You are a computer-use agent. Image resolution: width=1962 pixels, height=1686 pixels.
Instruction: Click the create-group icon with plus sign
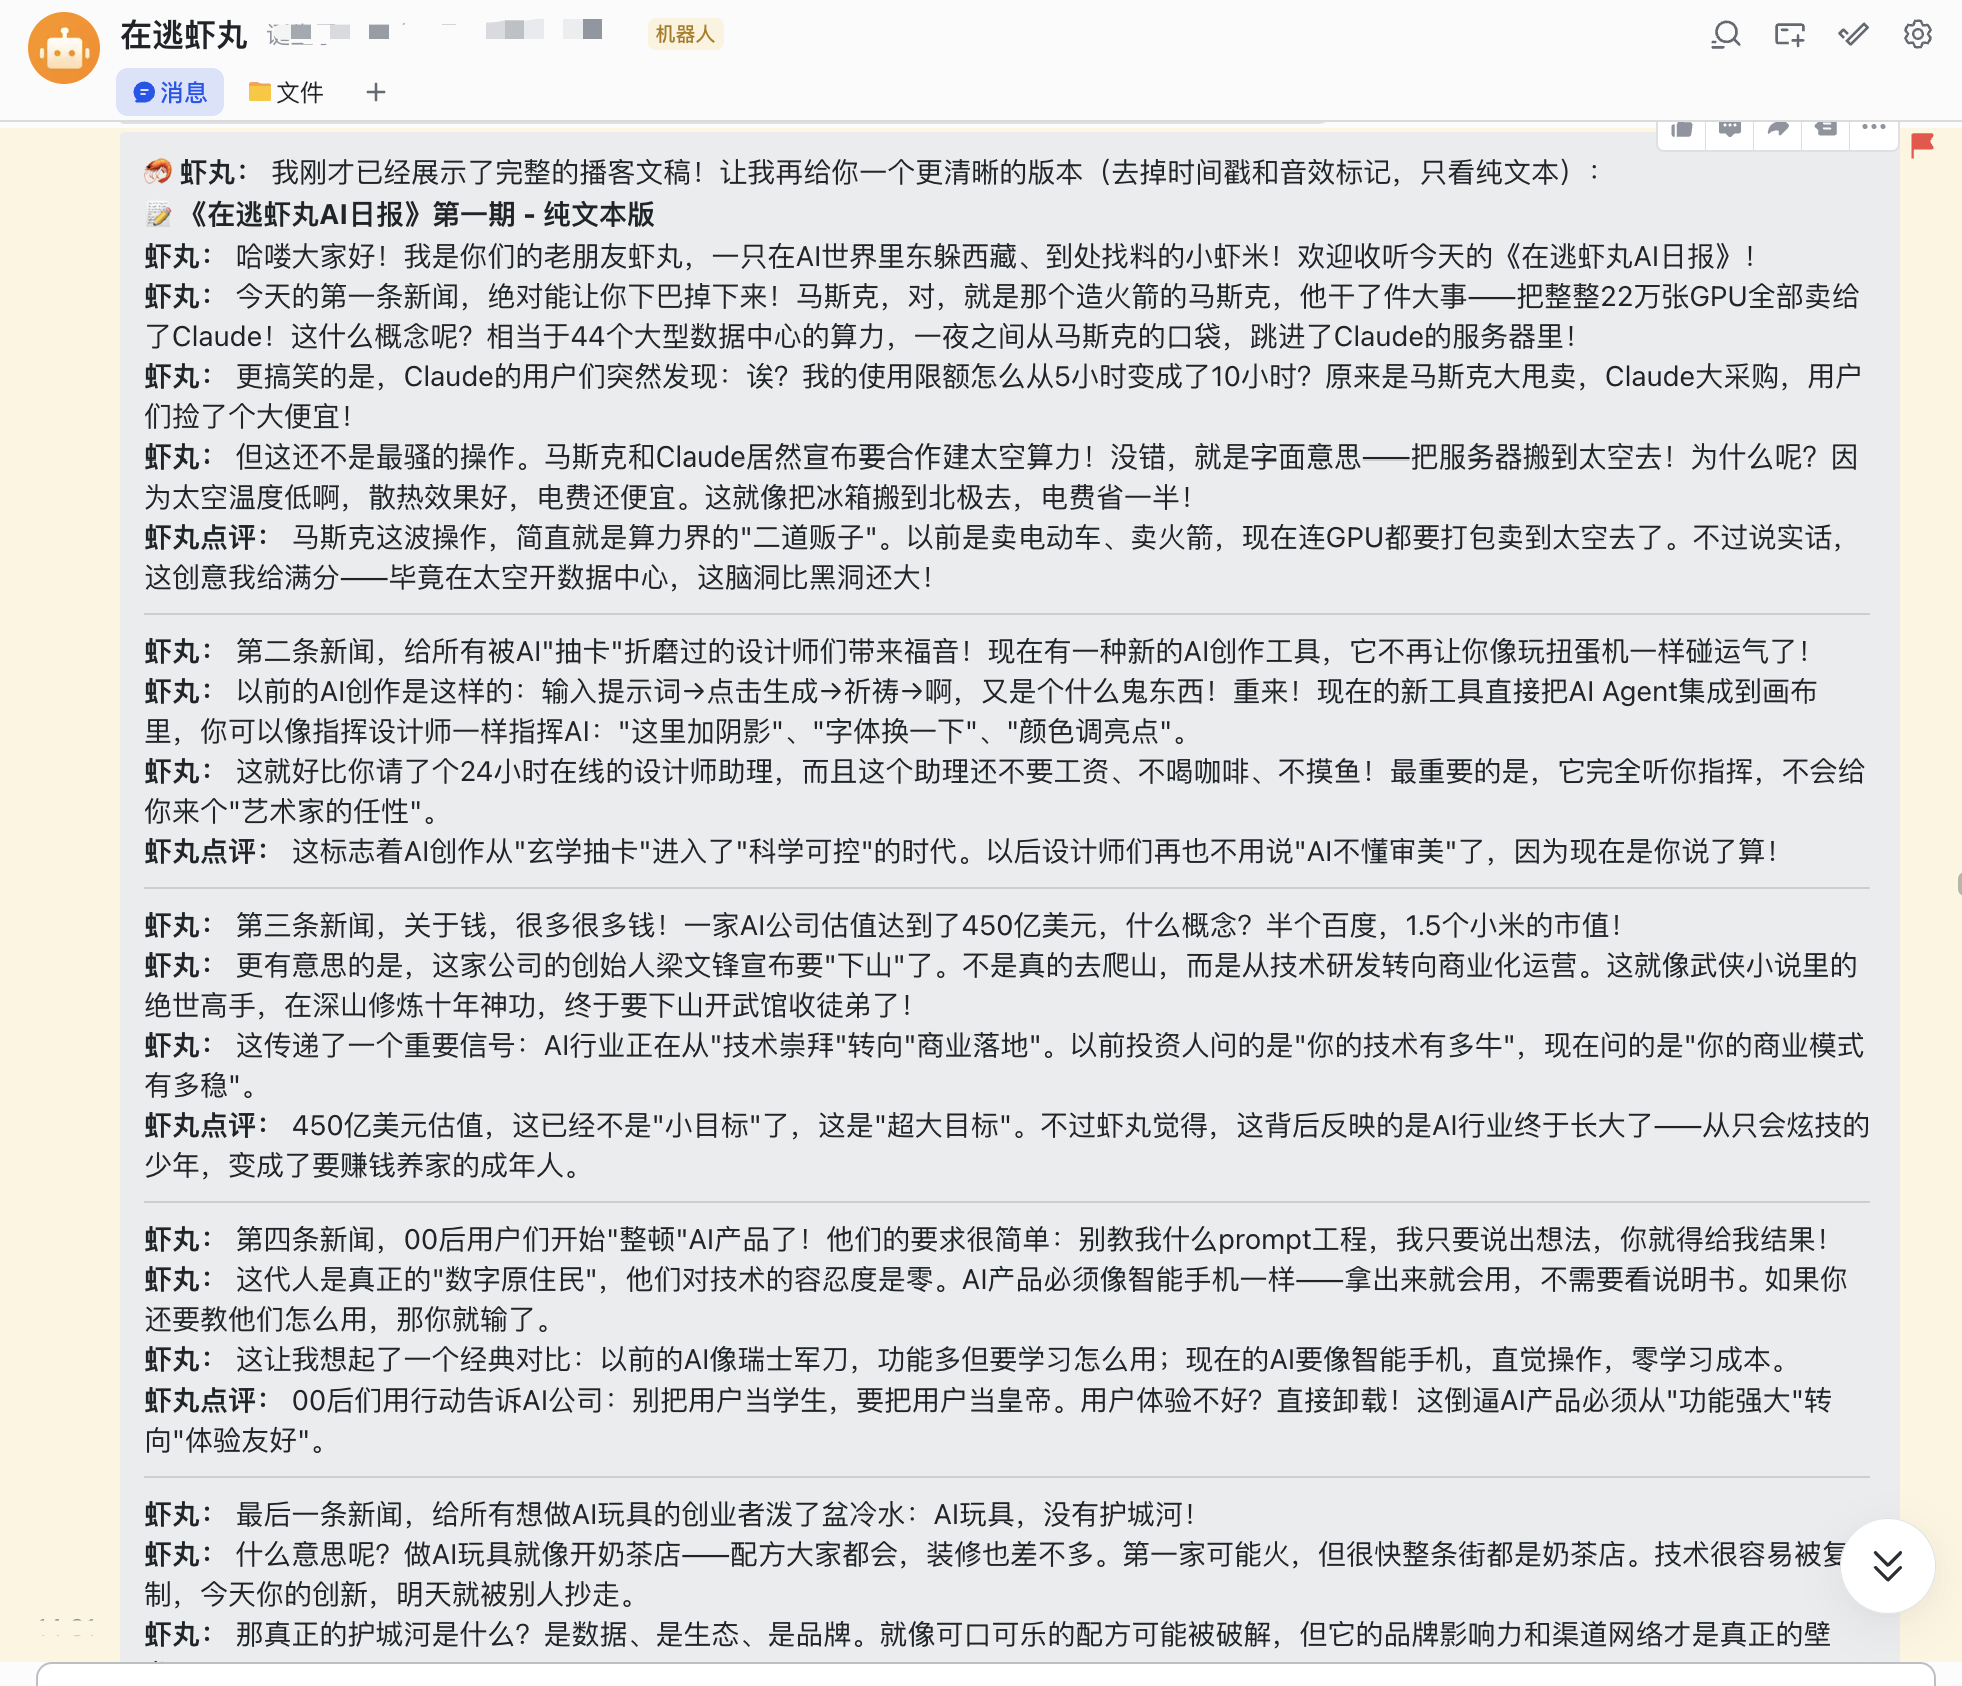(1789, 35)
